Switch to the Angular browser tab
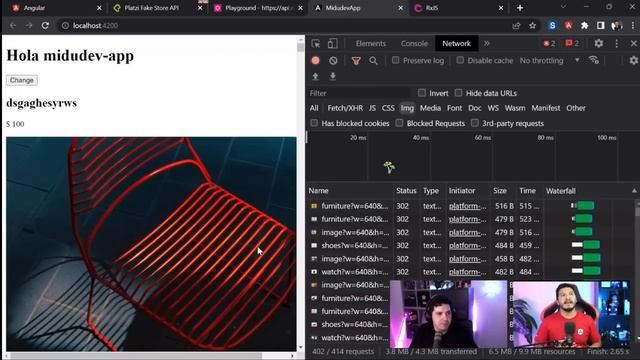Image resolution: width=640 pixels, height=360 pixels. click(56, 8)
